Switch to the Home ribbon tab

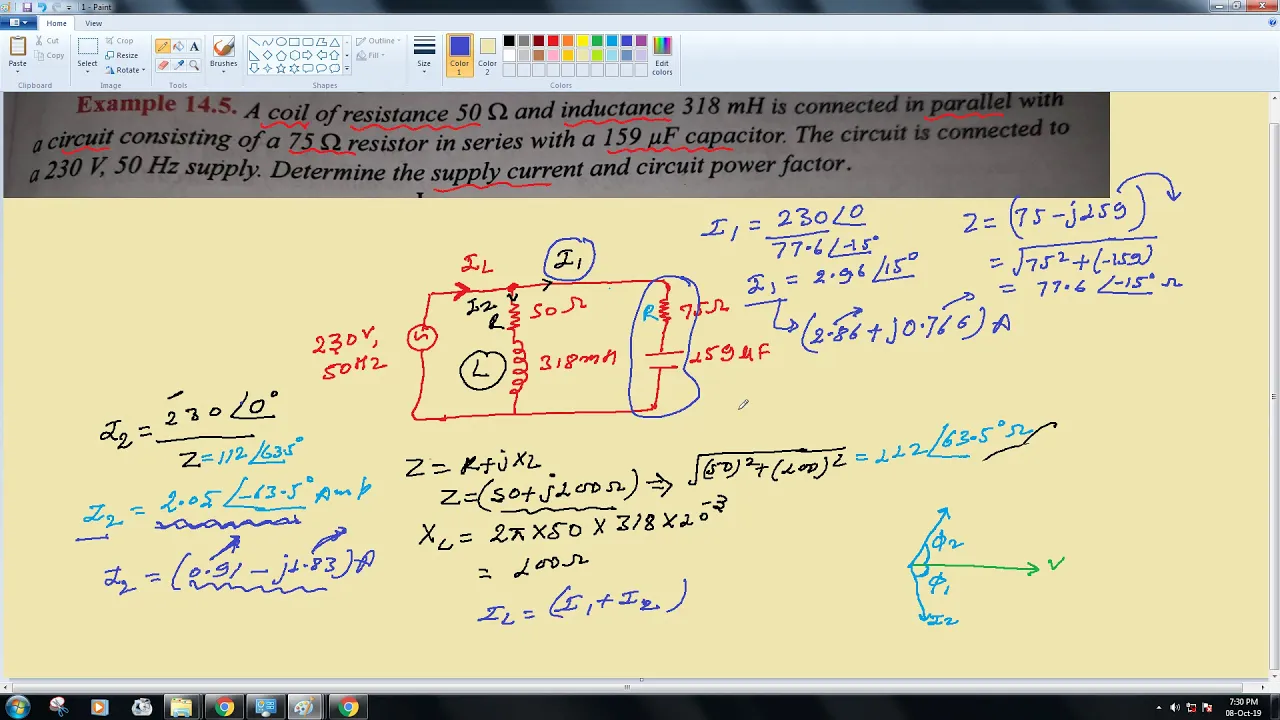click(56, 23)
